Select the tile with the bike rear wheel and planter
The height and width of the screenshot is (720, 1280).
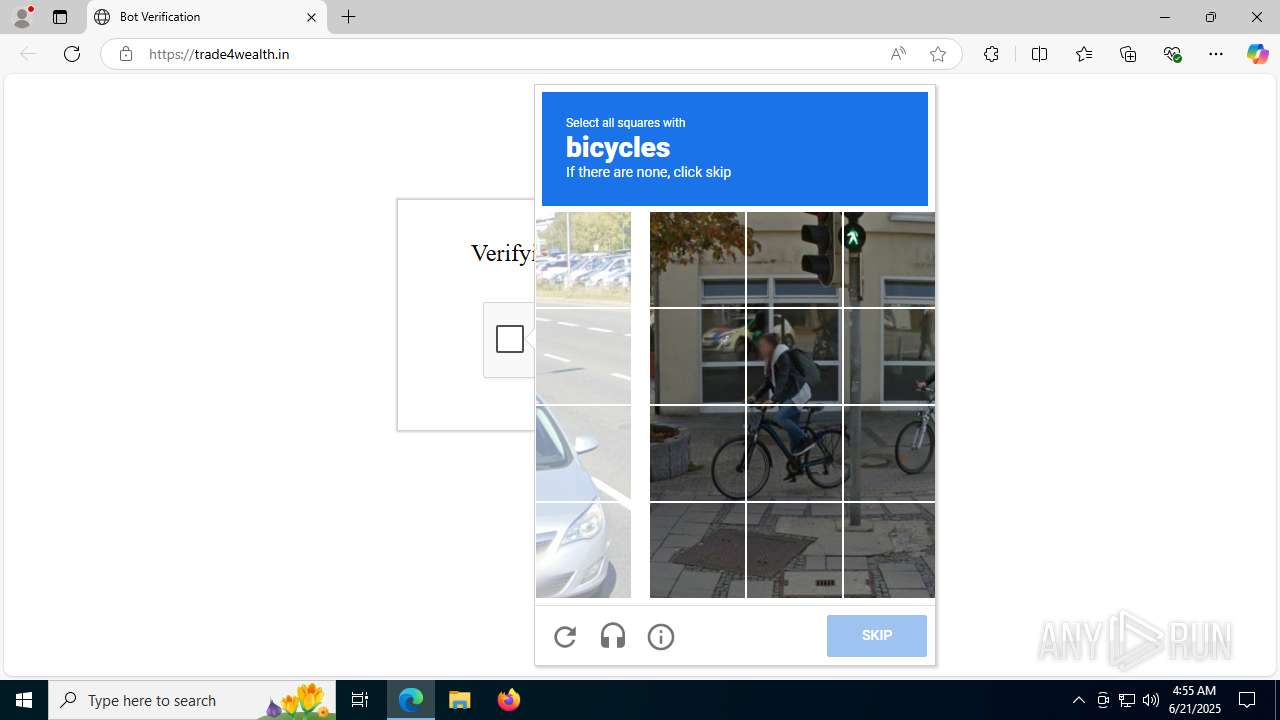pyautogui.click(x=697, y=453)
